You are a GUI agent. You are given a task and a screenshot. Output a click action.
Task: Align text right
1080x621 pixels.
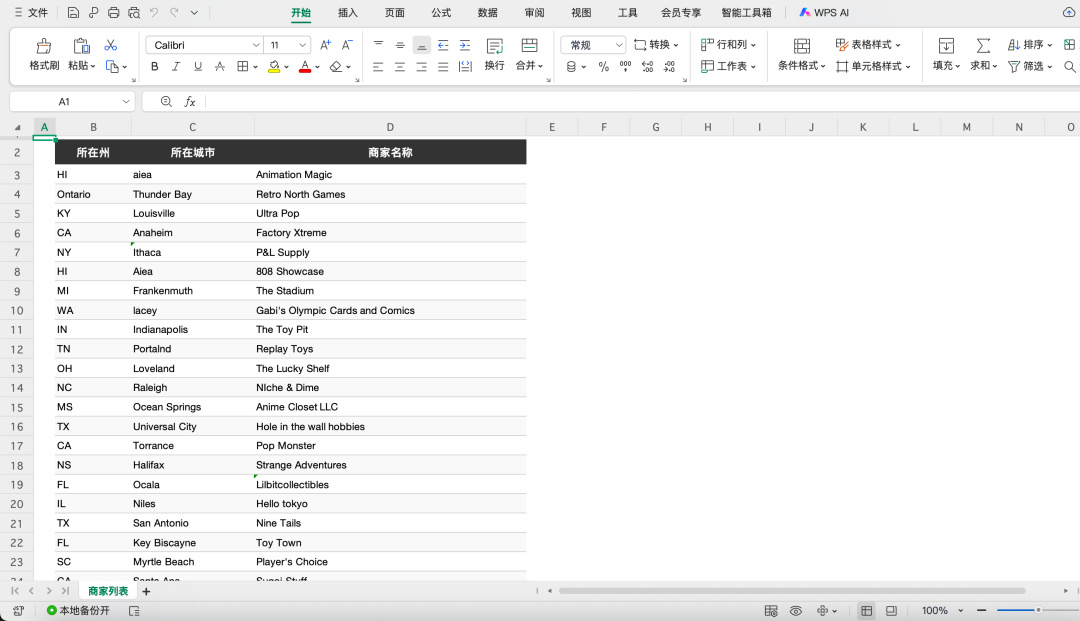[x=422, y=67]
